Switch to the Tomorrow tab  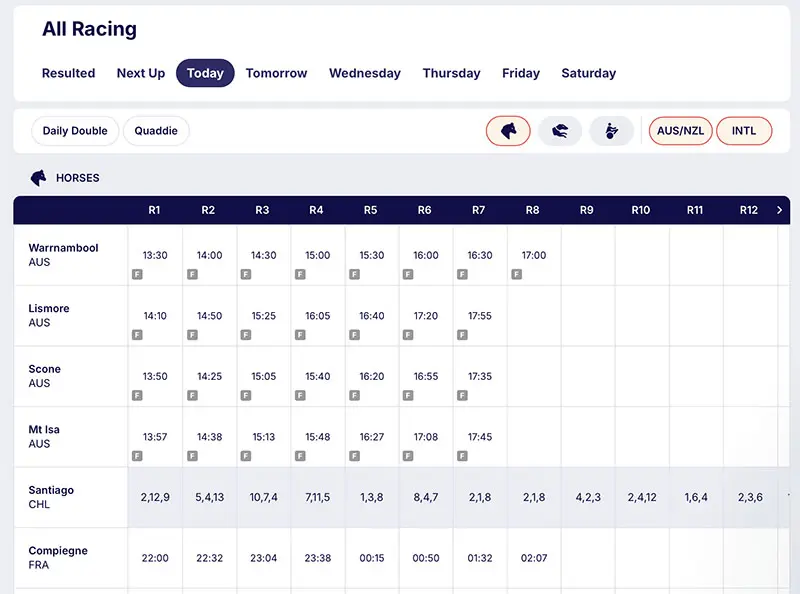pos(276,73)
